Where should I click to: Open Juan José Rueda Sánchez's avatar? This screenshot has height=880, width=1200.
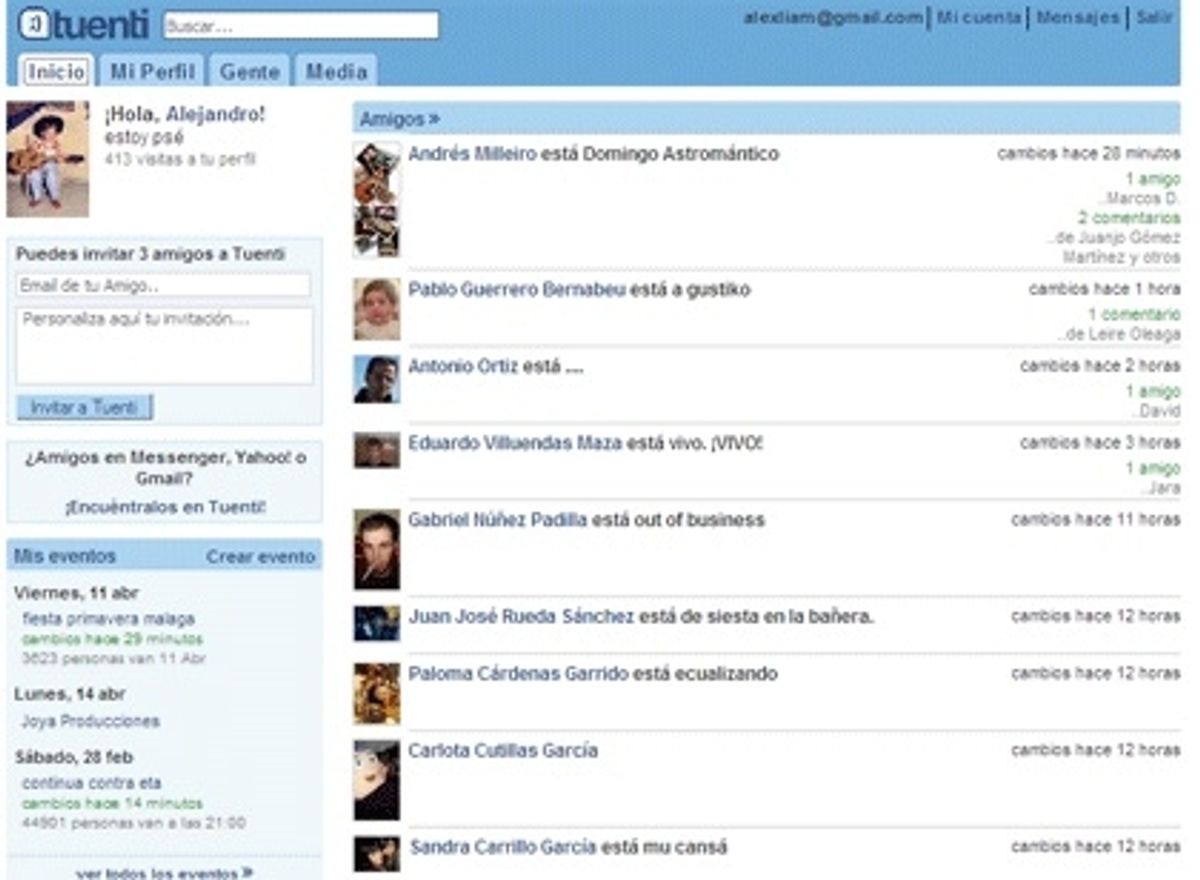click(377, 623)
